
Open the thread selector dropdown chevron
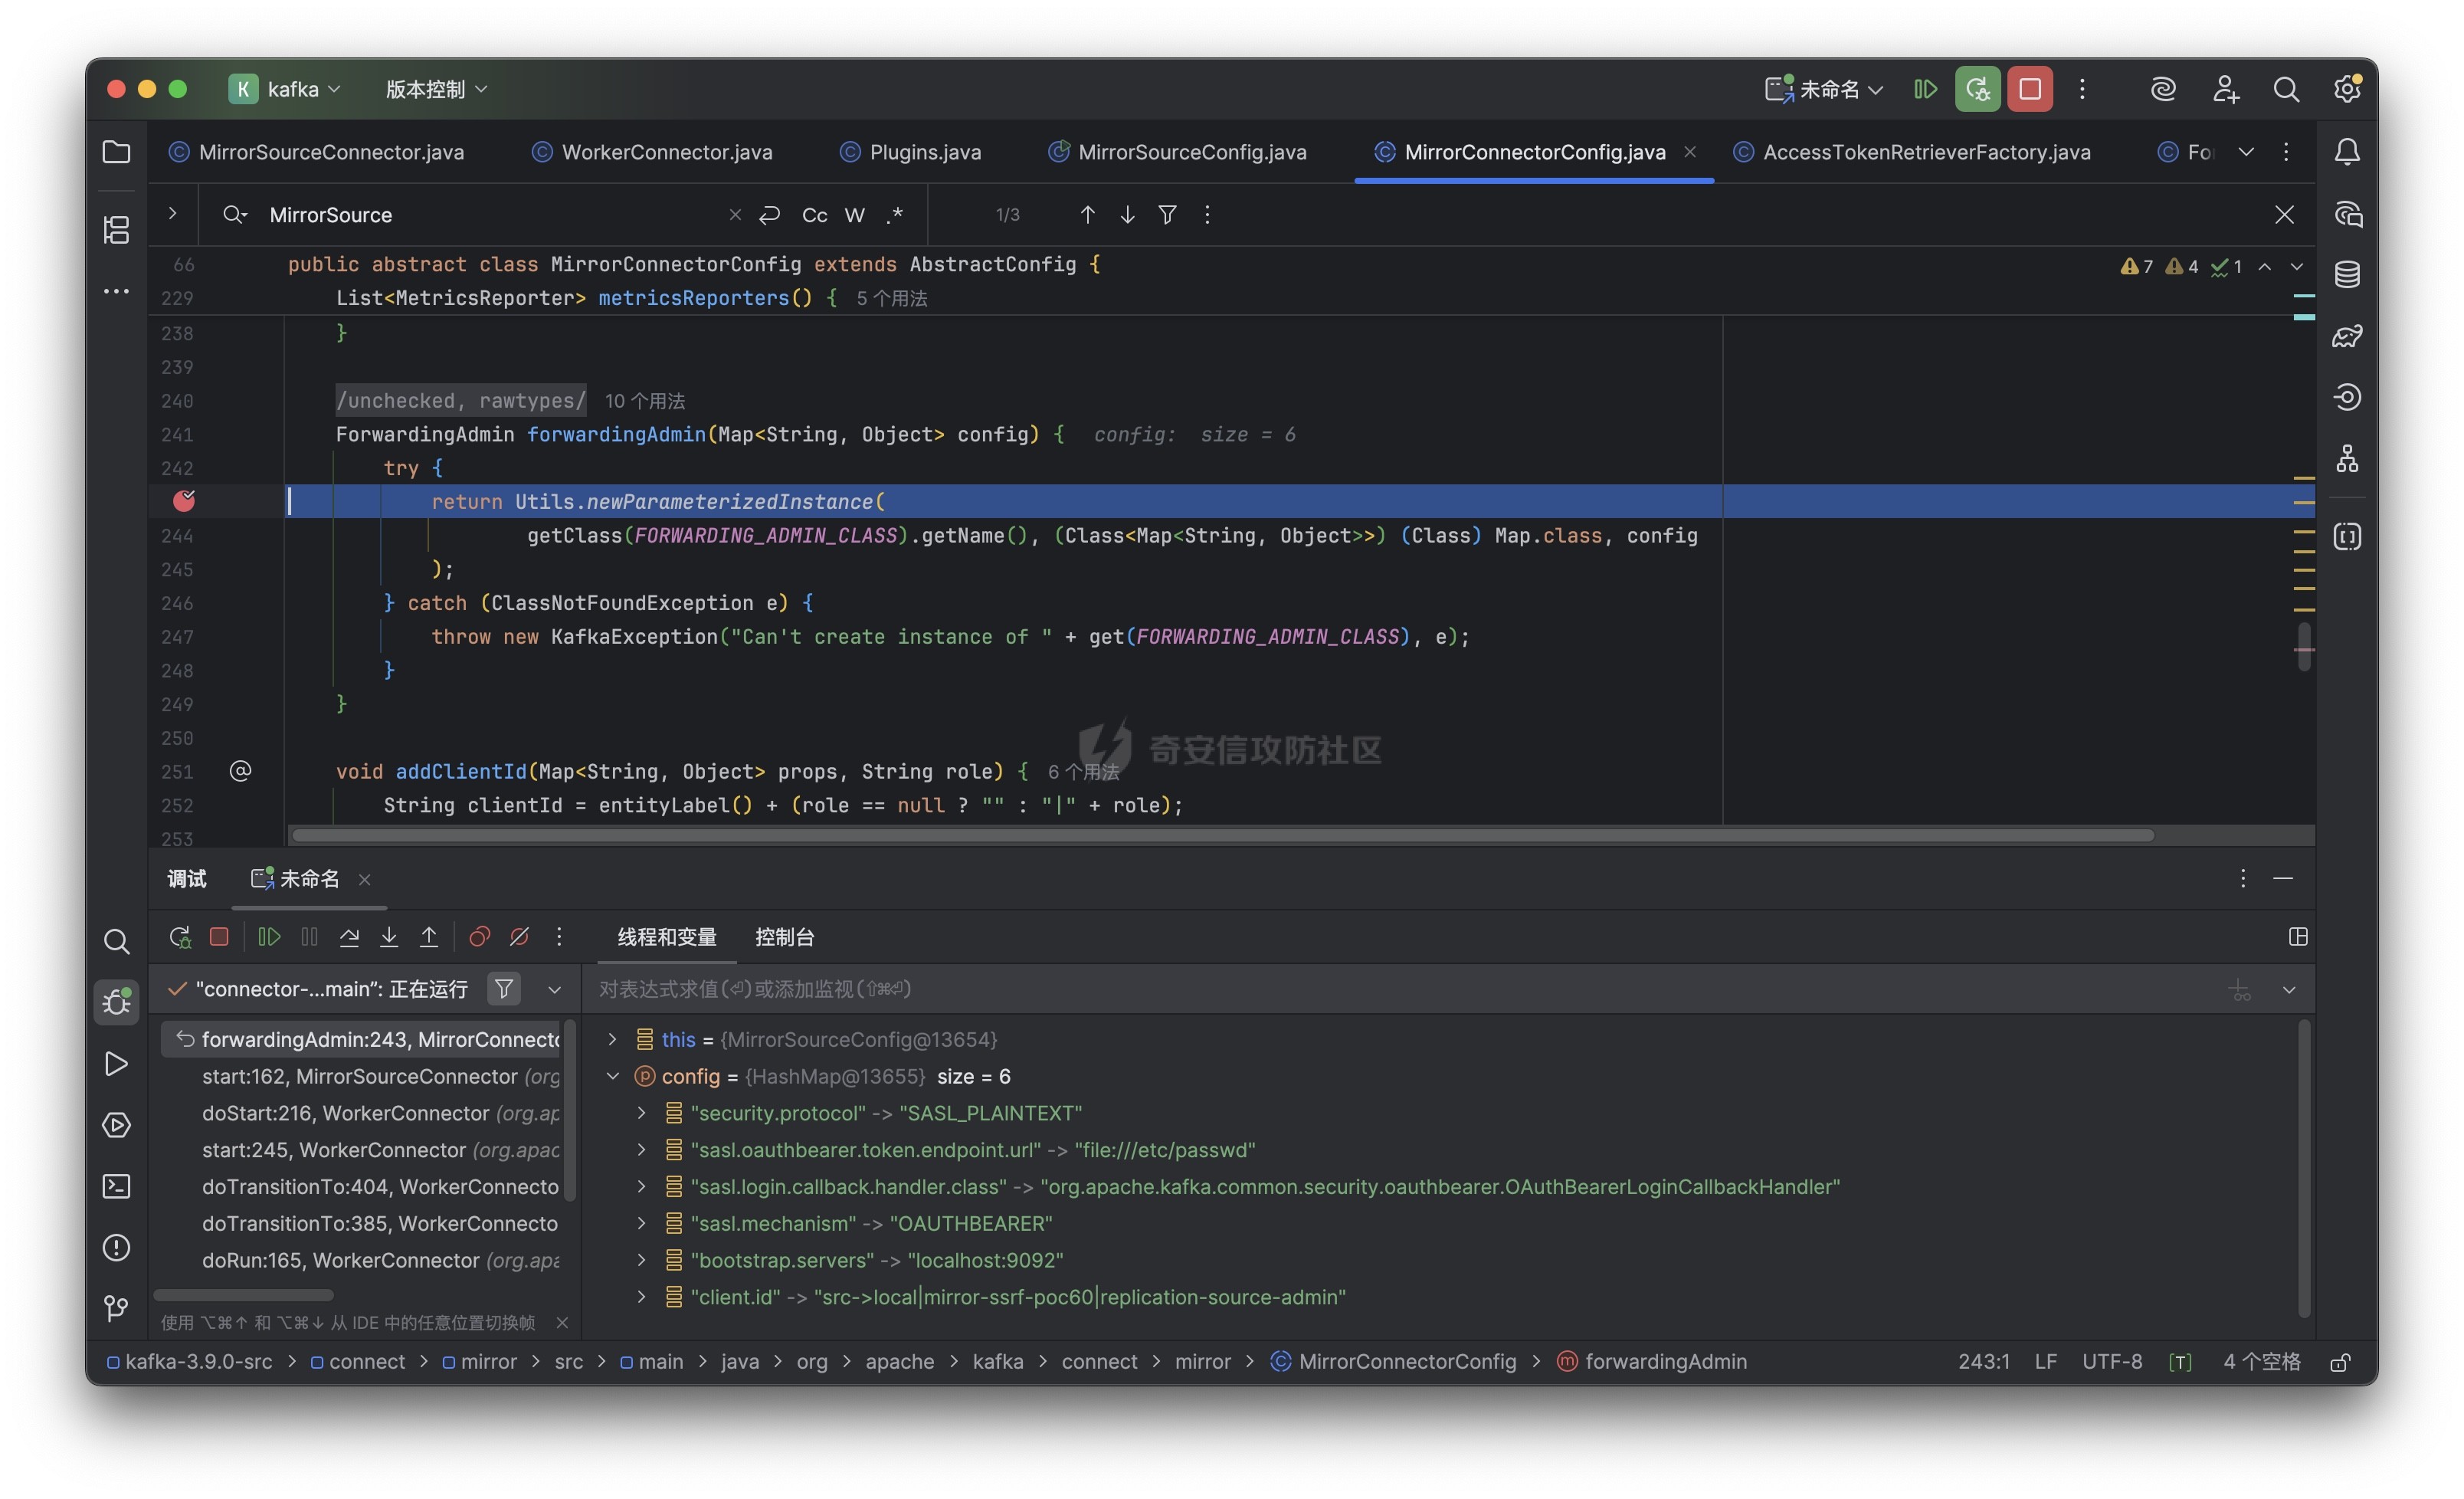point(554,989)
